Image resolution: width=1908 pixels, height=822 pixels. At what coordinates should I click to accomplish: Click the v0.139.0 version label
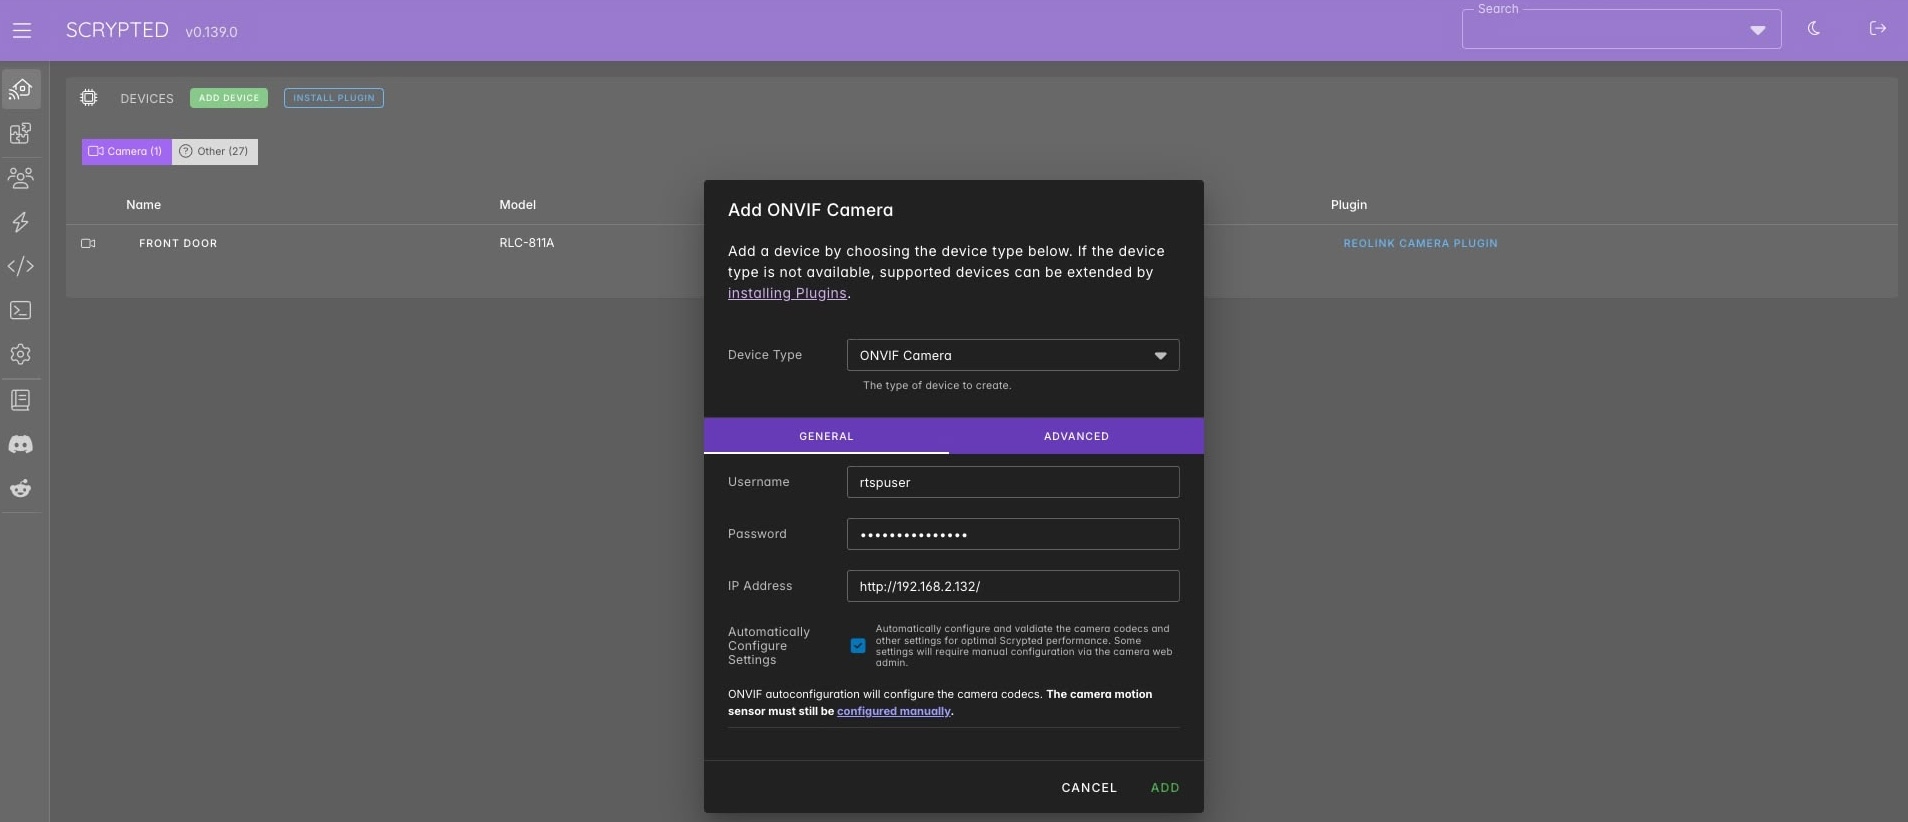[x=211, y=32]
